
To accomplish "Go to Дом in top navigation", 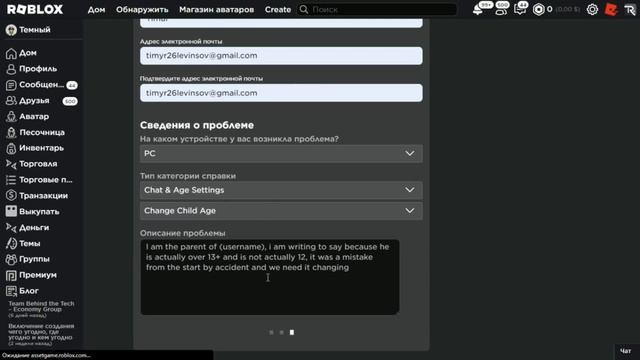I will point(96,9).
